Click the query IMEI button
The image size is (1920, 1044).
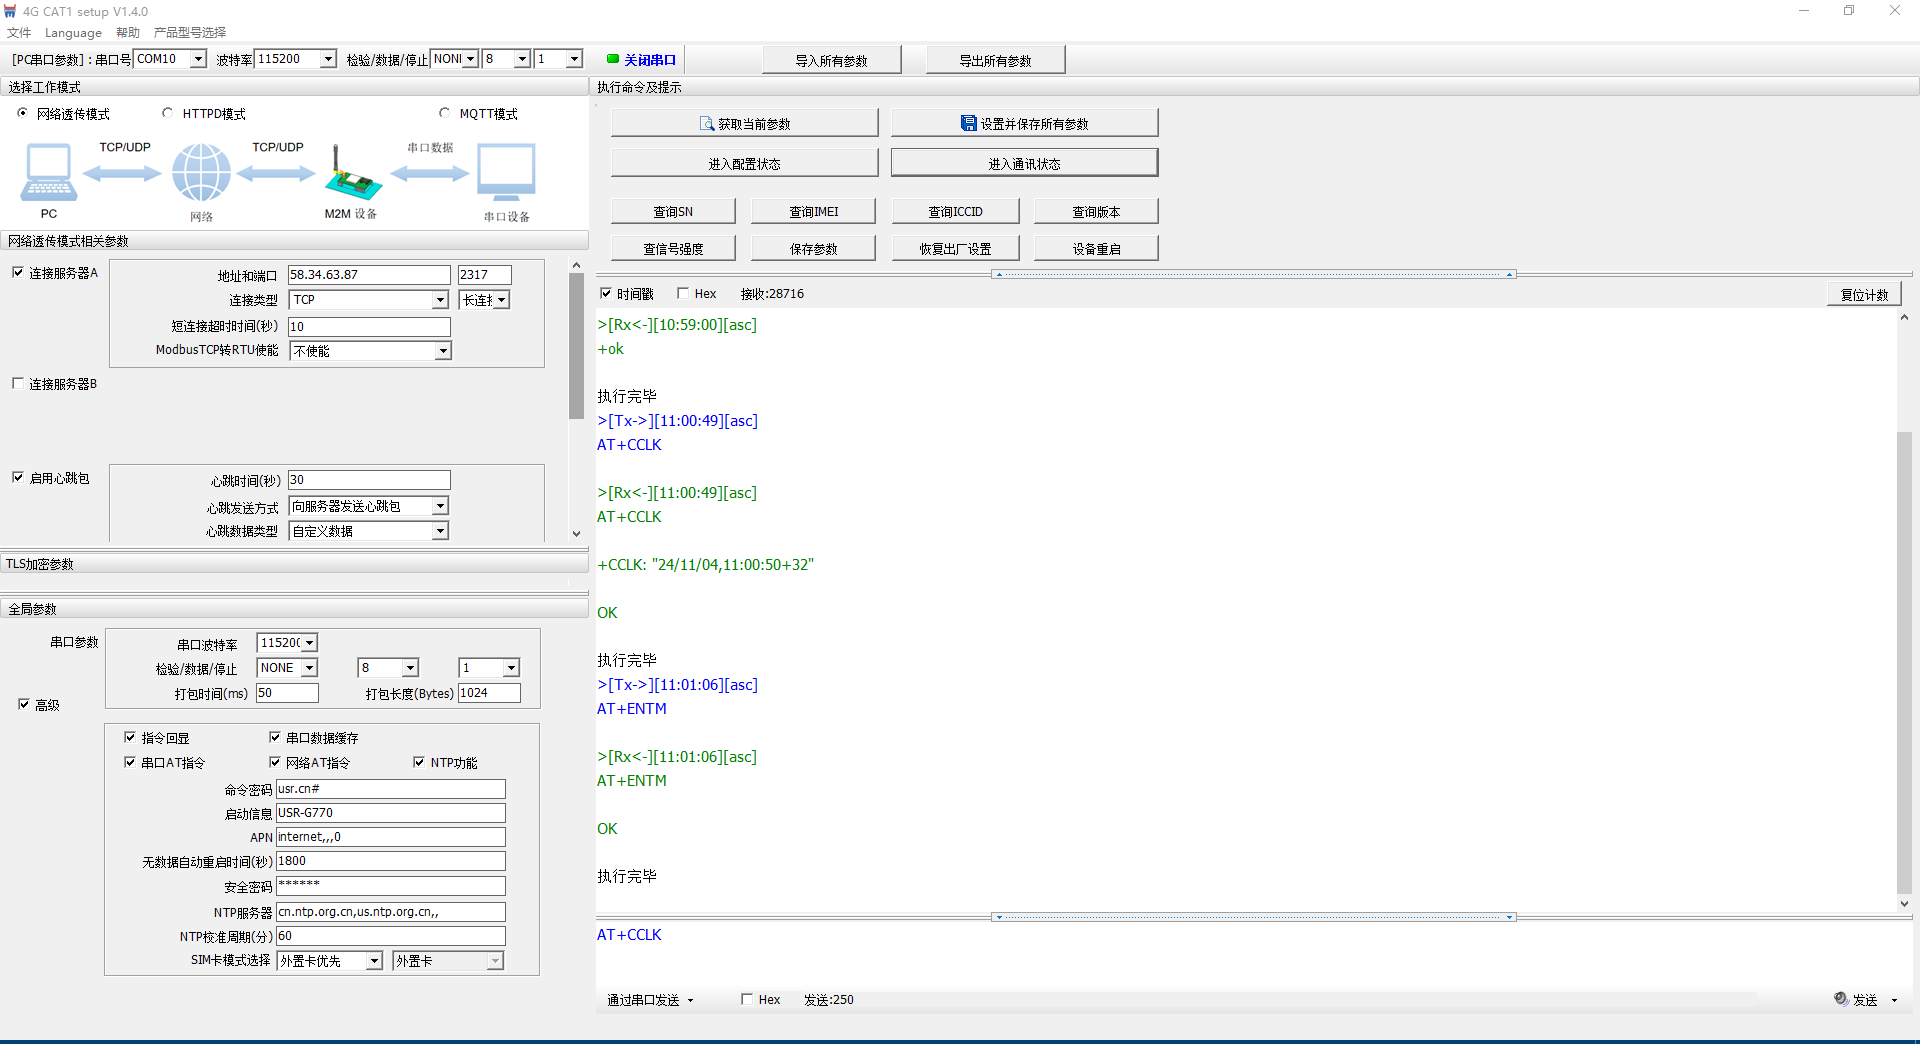pos(813,212)
